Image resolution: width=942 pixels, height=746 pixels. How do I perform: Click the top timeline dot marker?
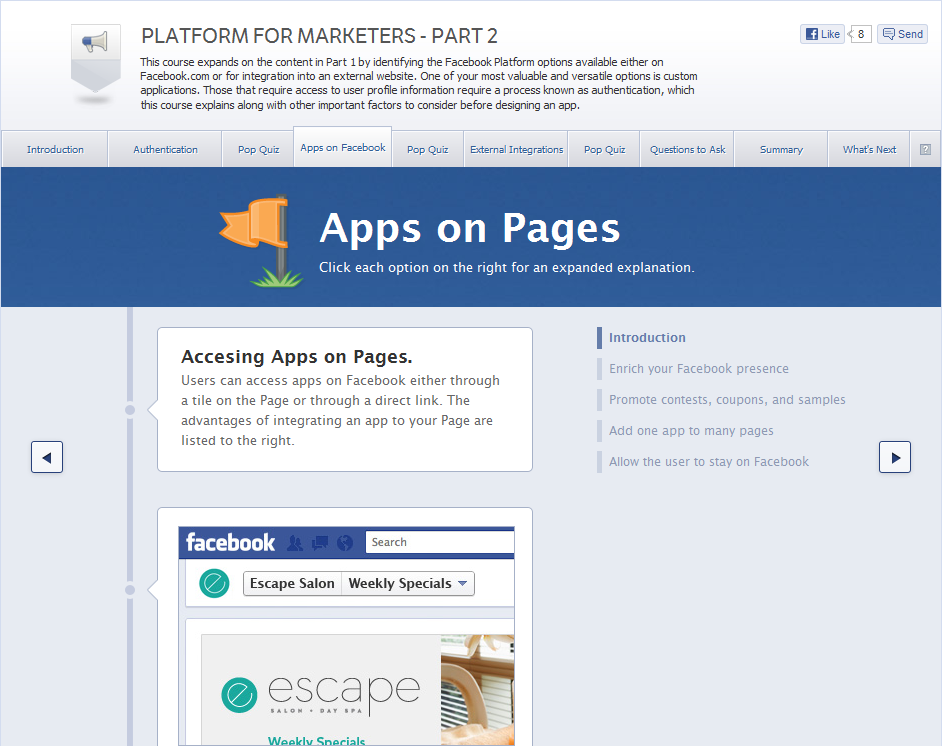pos(130,410)
